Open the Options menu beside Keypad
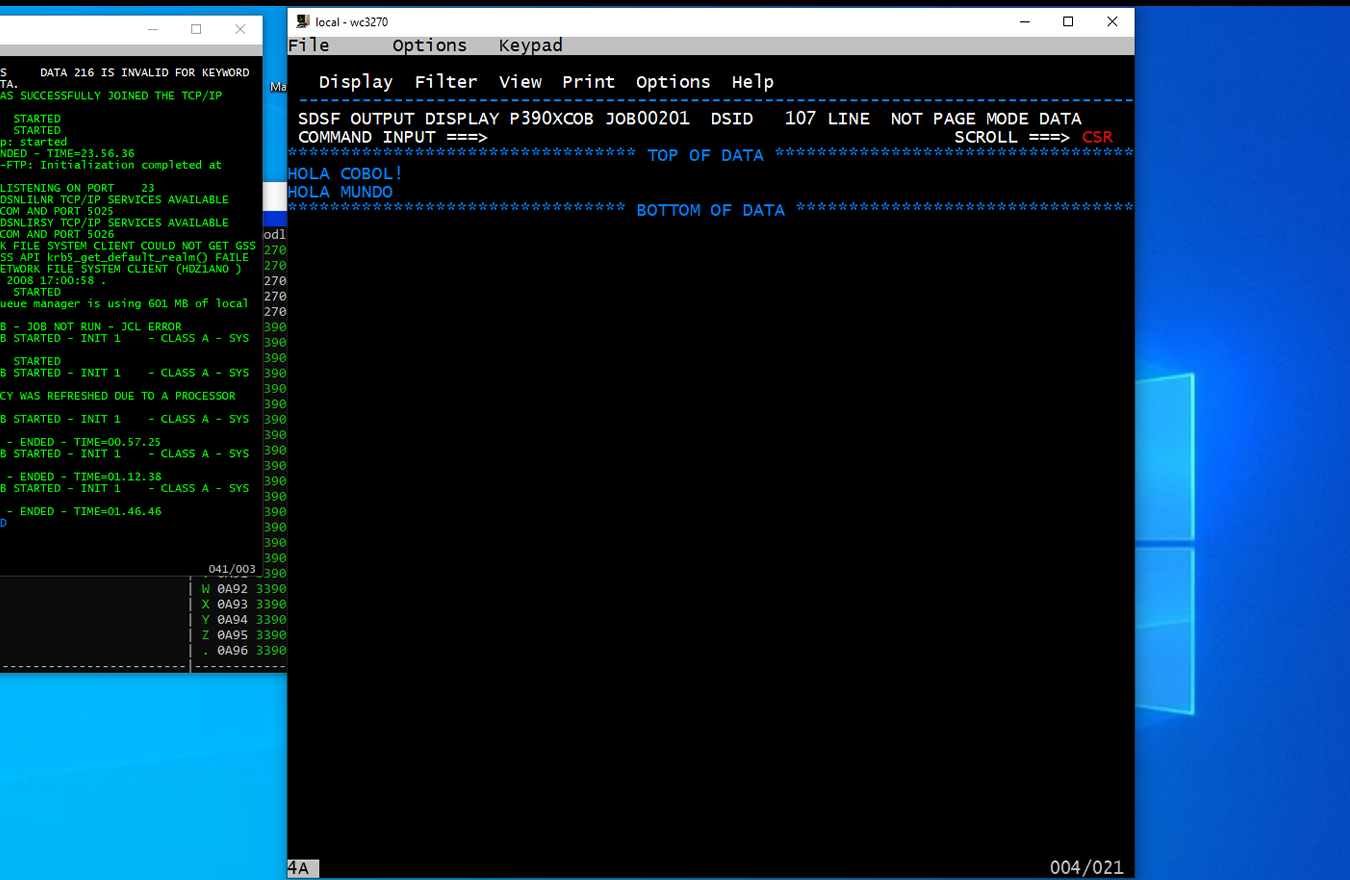 point(429,46)
